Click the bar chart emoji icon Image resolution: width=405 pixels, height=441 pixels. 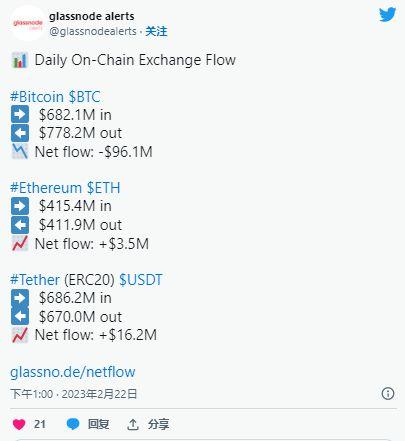(x=19, y=60)
